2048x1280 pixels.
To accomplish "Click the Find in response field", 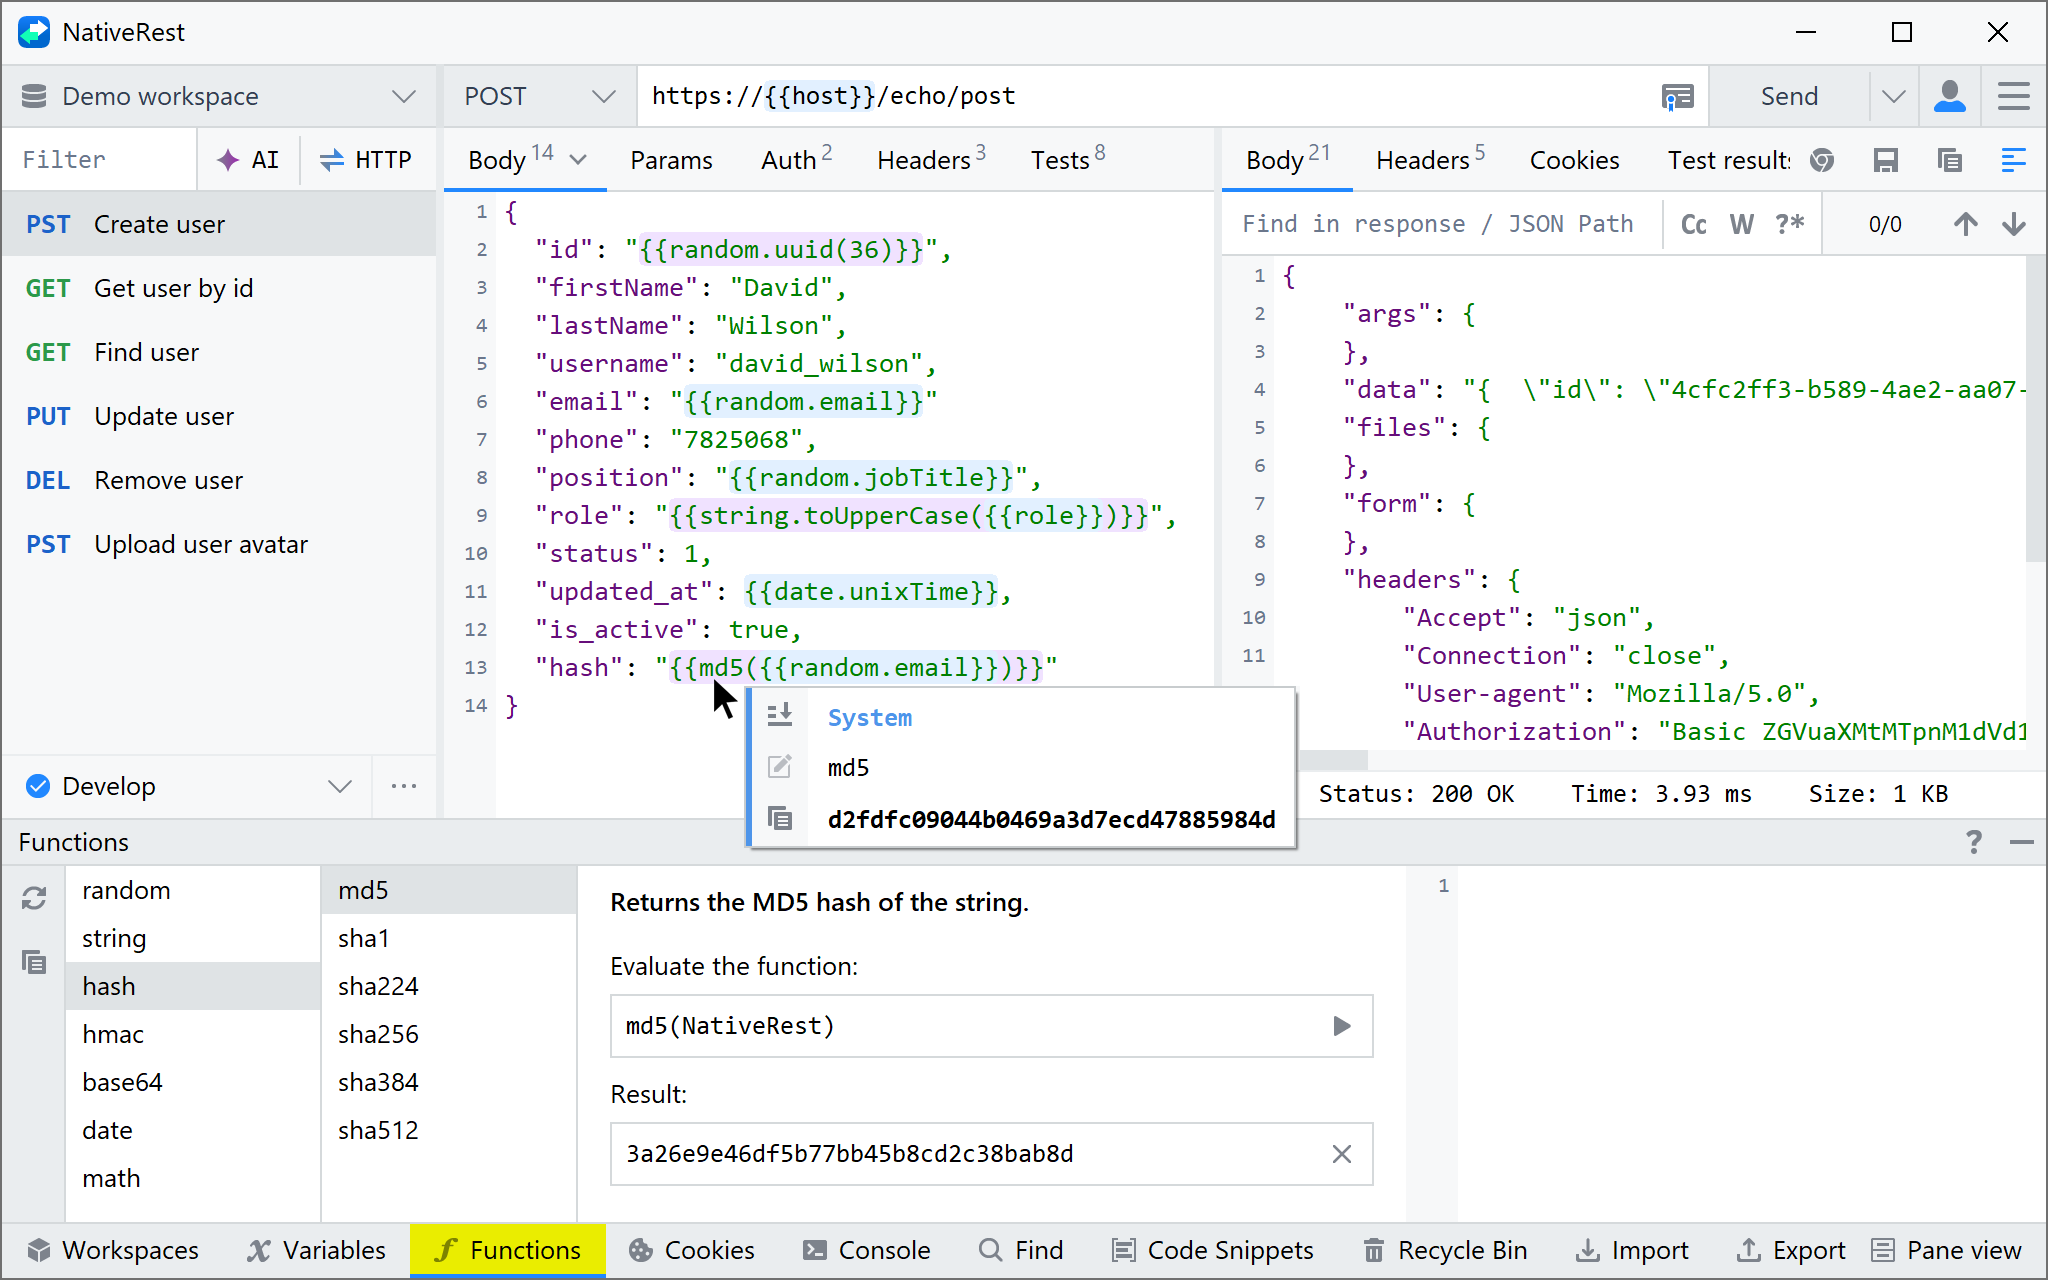I will coord(1437,224).
